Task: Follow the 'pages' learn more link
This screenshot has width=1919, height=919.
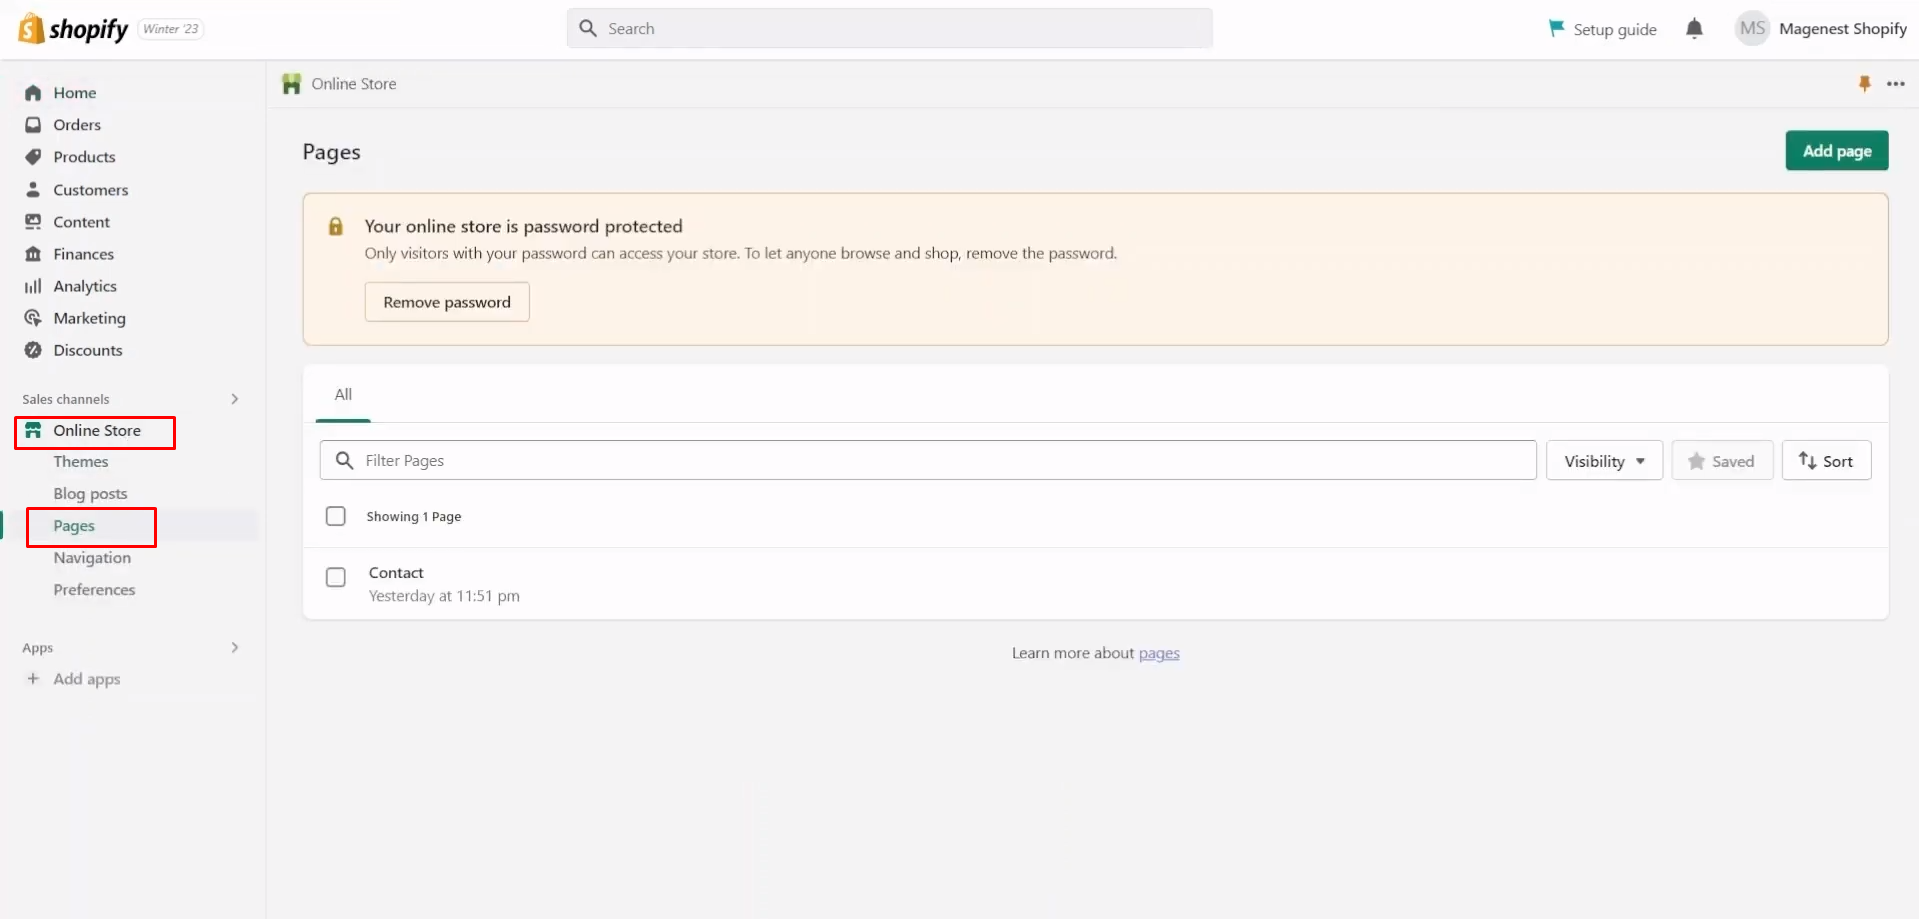Action: (1159, 653)
